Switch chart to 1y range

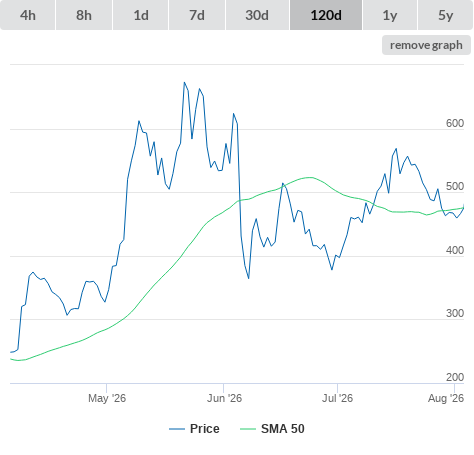(x=390, y=15)
